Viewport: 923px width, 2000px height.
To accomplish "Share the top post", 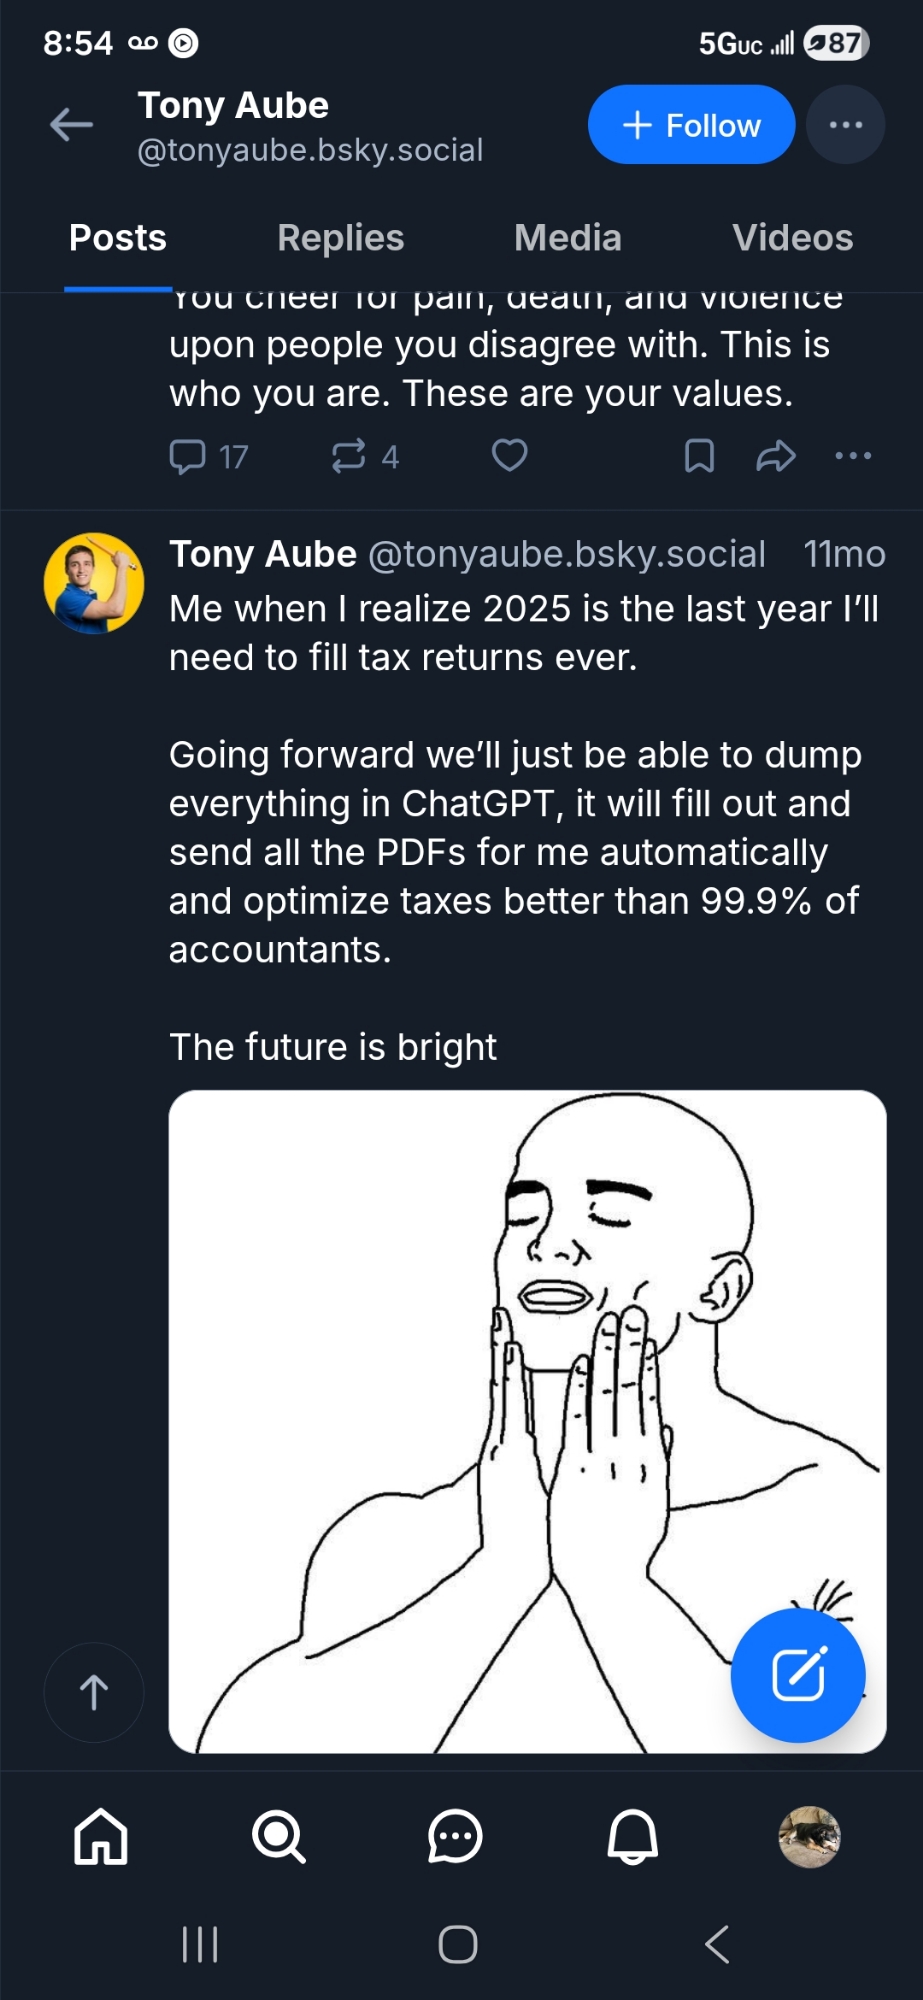I will 776,456.
